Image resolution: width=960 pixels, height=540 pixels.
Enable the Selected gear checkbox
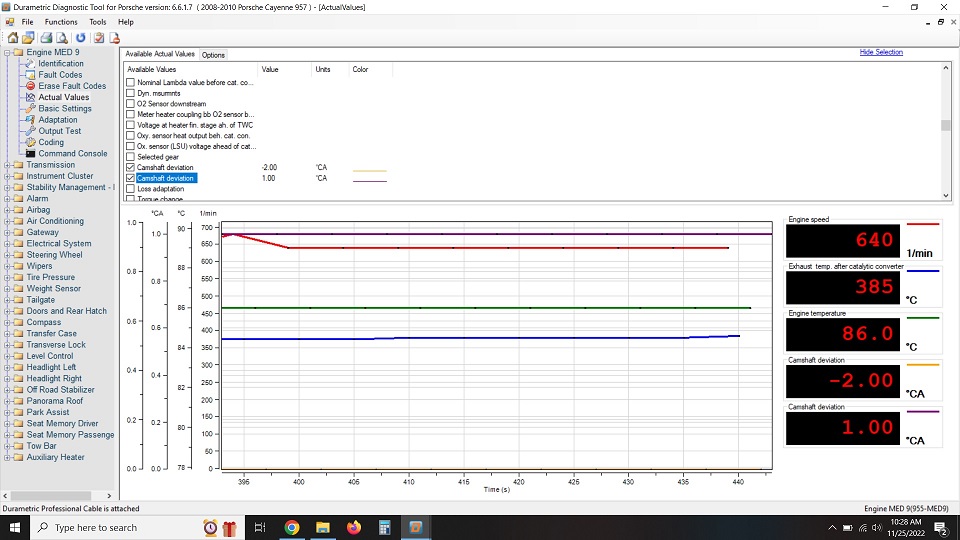coord(130,157)
